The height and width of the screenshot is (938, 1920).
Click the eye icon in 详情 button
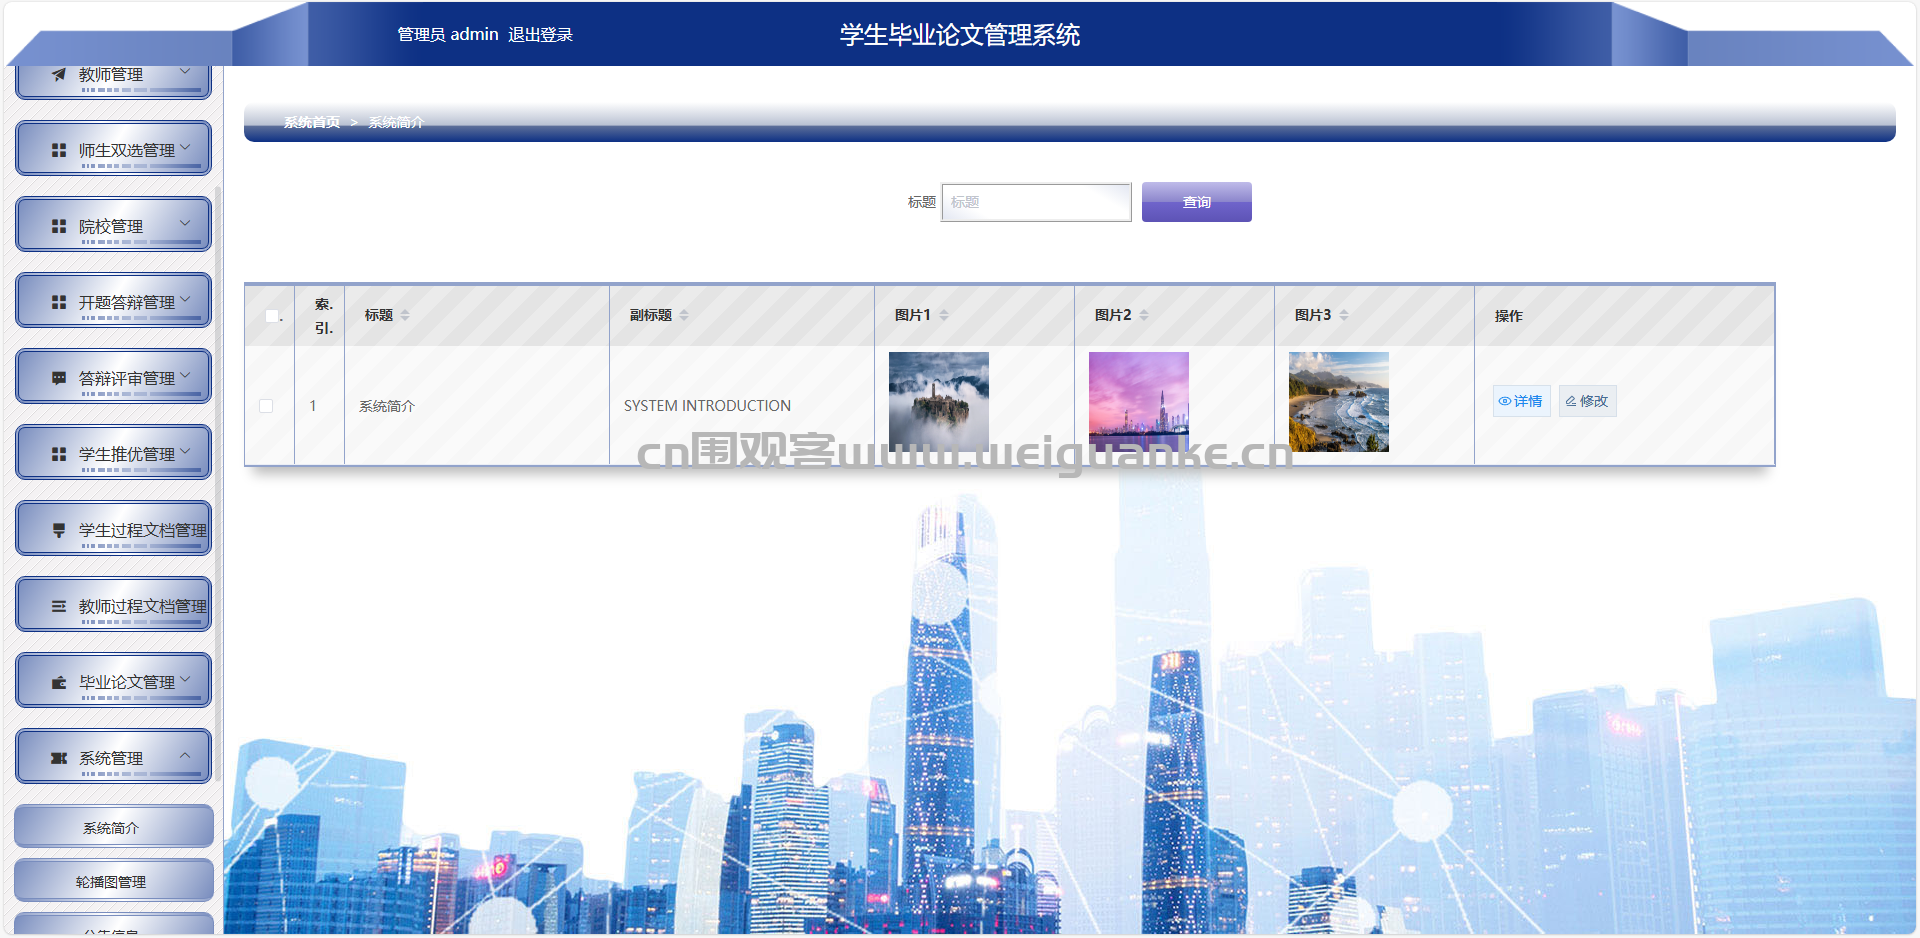(1505, 401)
